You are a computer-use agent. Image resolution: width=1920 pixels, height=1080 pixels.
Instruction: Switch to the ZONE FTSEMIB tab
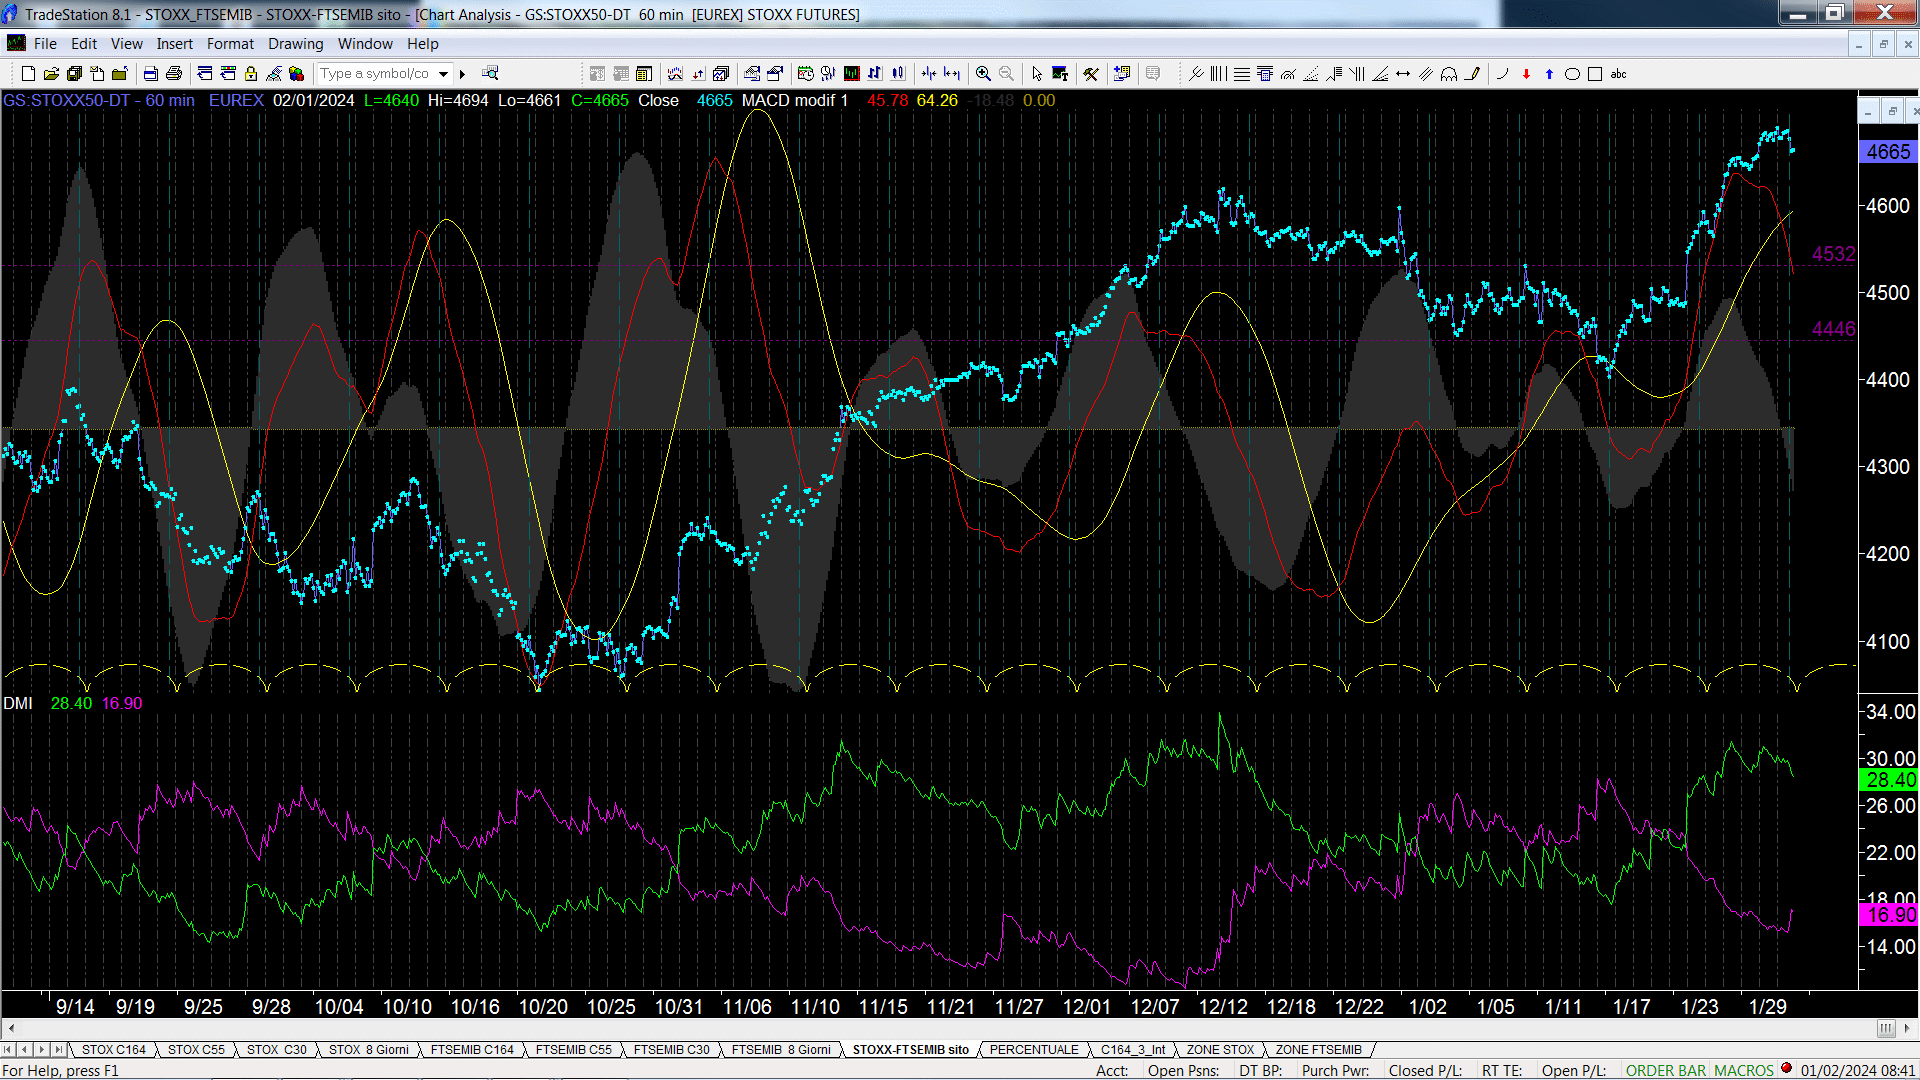point(1318,1050)
